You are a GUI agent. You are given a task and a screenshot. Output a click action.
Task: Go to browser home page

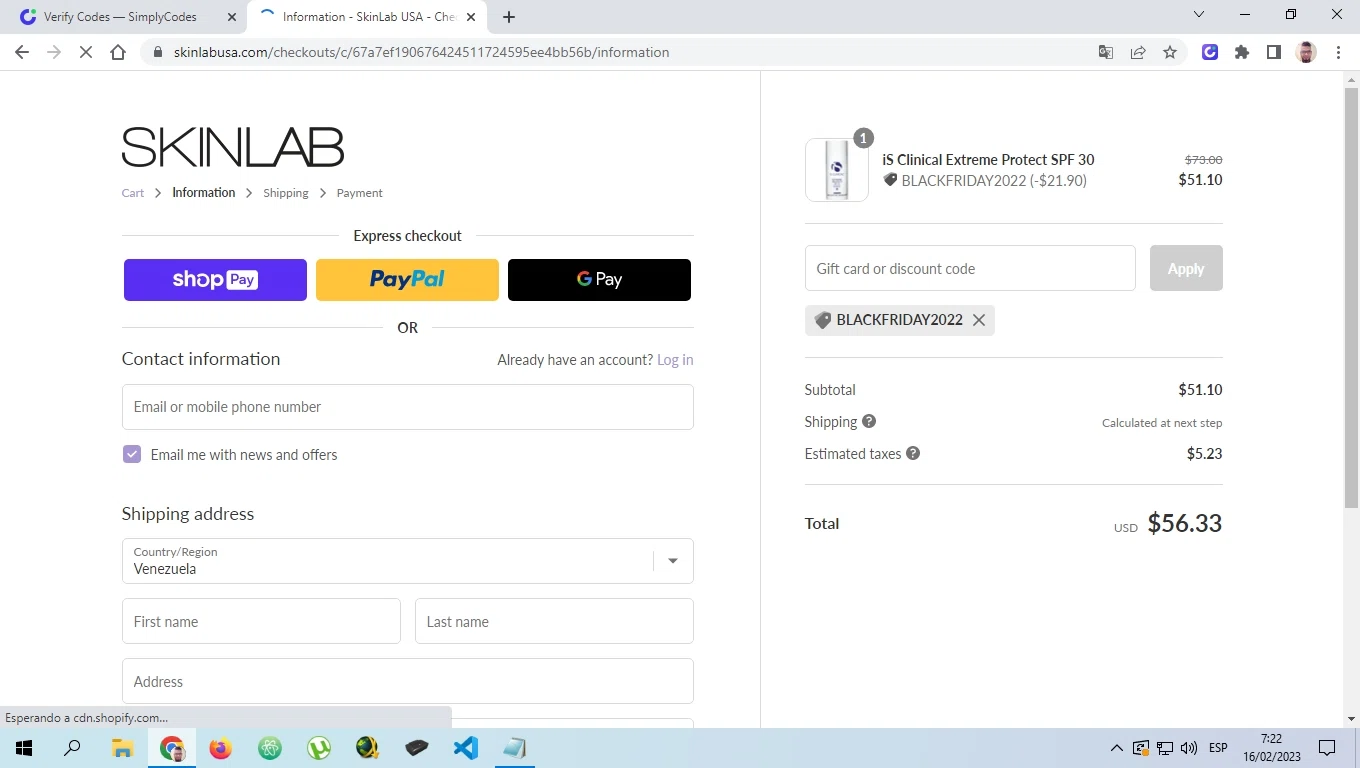coord(118,52)
